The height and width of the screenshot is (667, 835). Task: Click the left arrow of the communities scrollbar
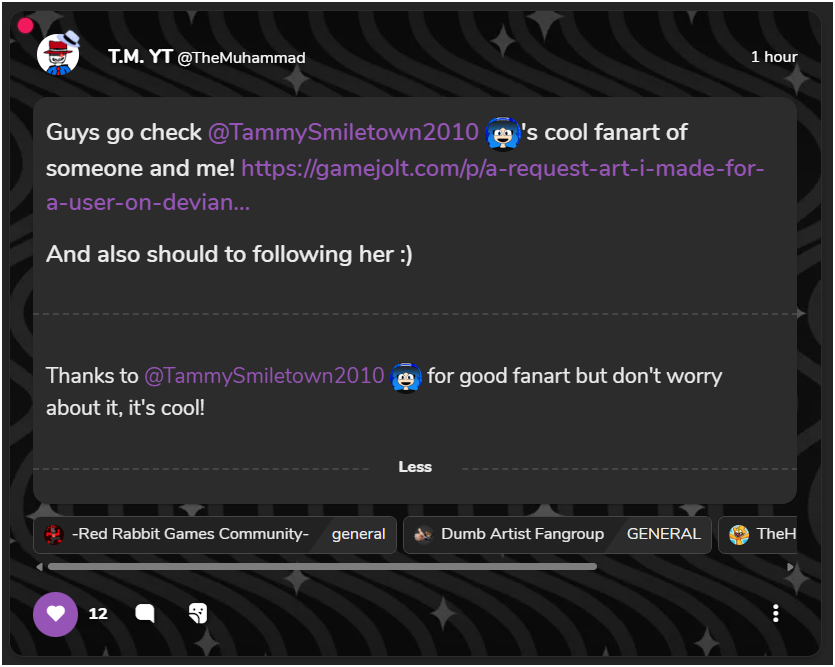[40, 566]
